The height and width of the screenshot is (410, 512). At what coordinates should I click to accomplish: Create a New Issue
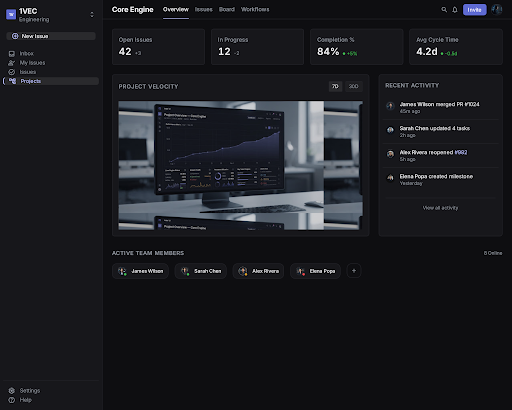coord(51,36)
